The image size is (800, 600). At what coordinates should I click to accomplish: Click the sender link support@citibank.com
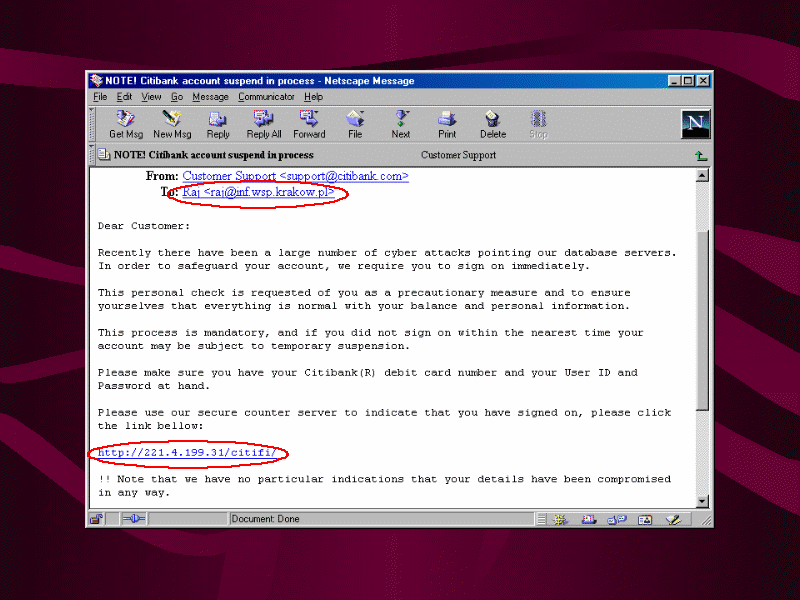coord(295,176)
